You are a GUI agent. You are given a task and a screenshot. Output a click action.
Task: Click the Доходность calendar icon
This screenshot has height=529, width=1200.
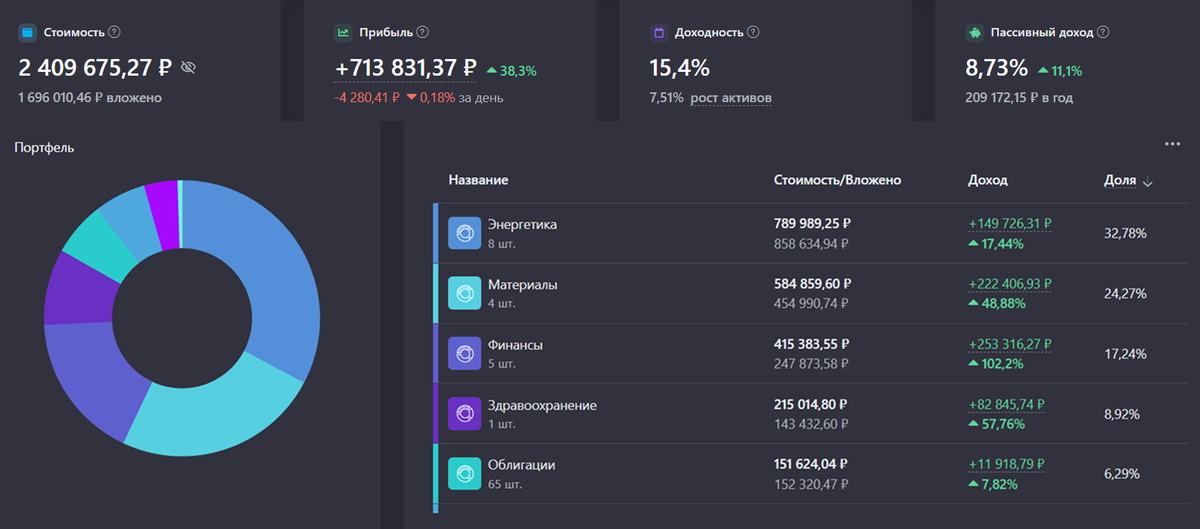(x=659, y=32)
